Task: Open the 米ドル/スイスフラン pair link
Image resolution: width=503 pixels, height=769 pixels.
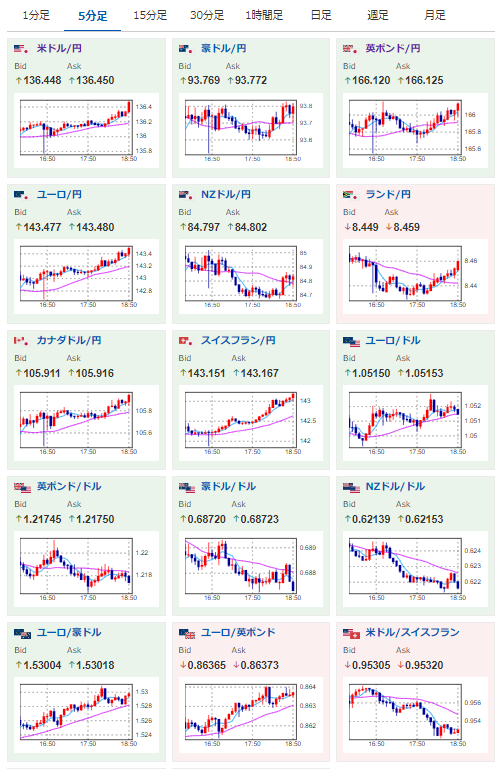Action: [x=412, y=633]
